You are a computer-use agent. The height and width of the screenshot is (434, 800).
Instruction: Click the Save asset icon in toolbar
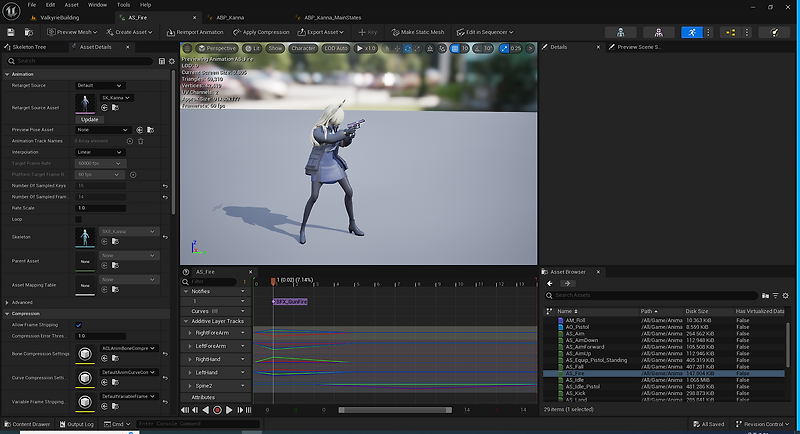(11, 32)
